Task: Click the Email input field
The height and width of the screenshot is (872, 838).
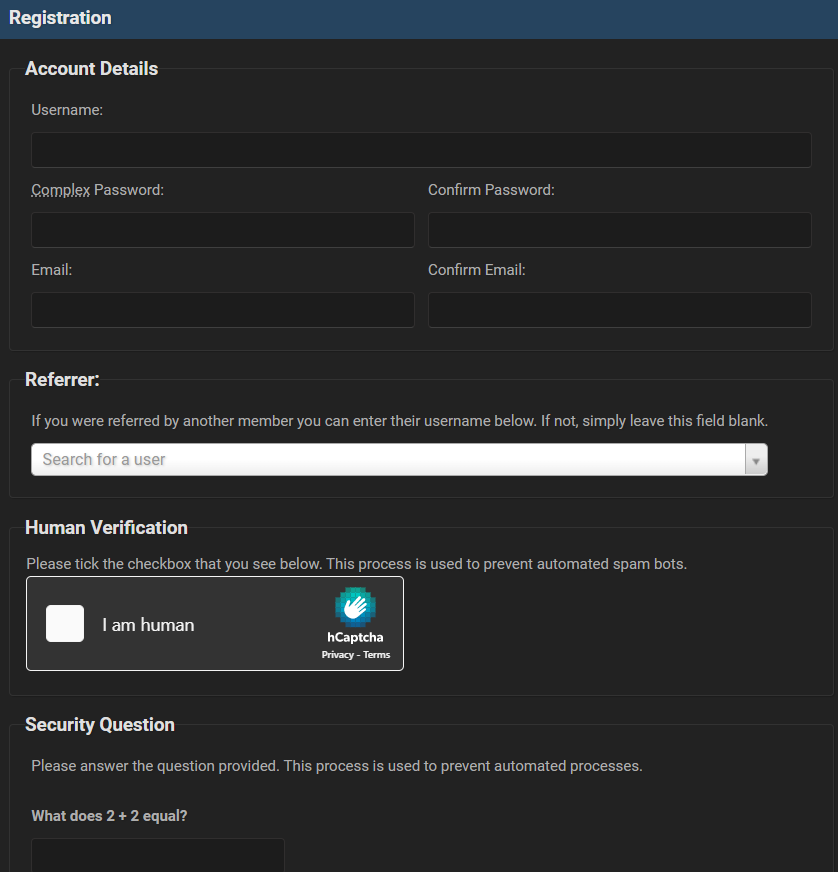Action: 222,310
